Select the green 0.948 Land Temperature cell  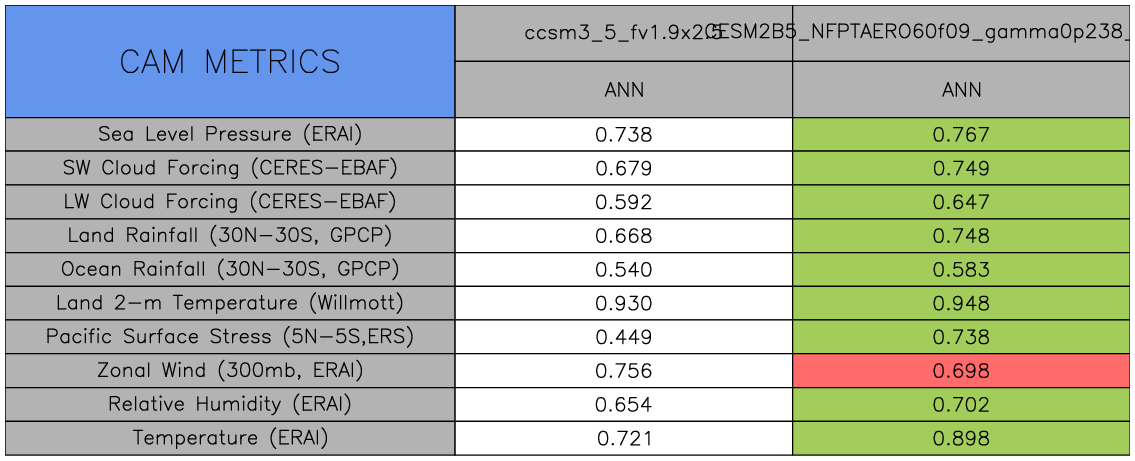(x=961, y=304)
